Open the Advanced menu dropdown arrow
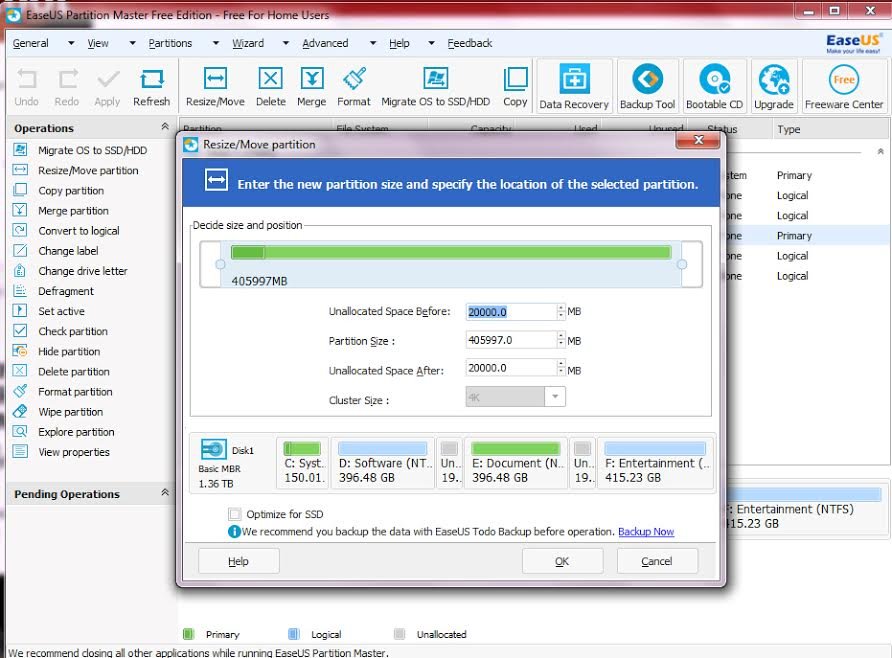Screen dimensions: 892x658 point(373,43)
